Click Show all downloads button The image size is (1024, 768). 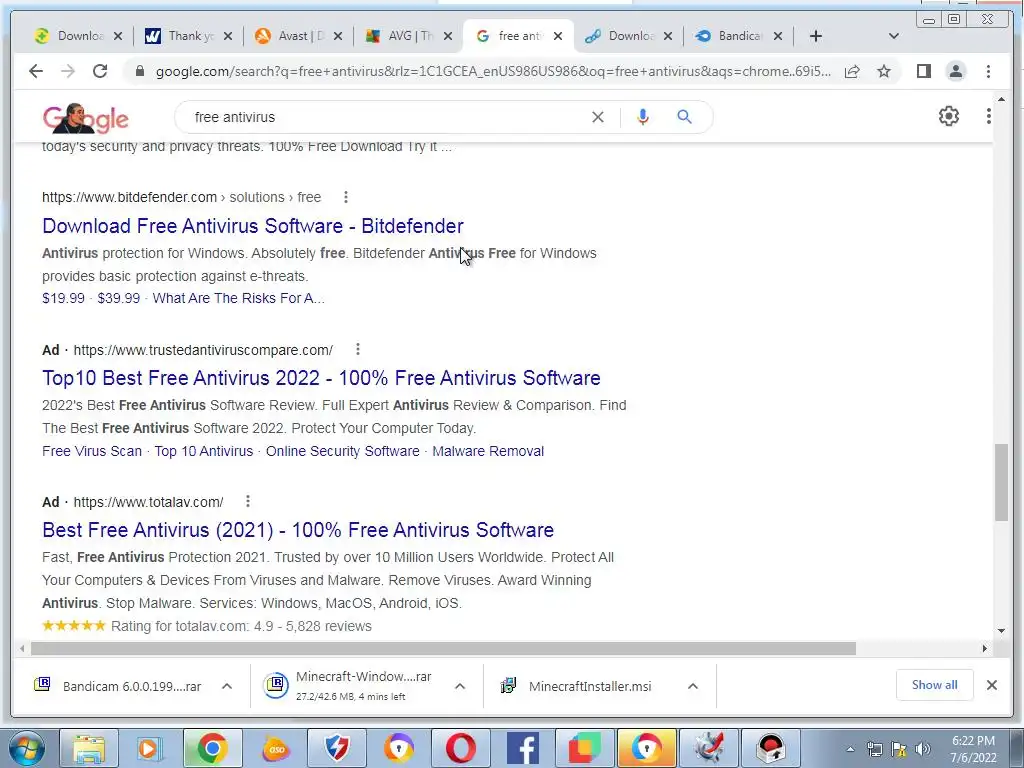point(935,685)
